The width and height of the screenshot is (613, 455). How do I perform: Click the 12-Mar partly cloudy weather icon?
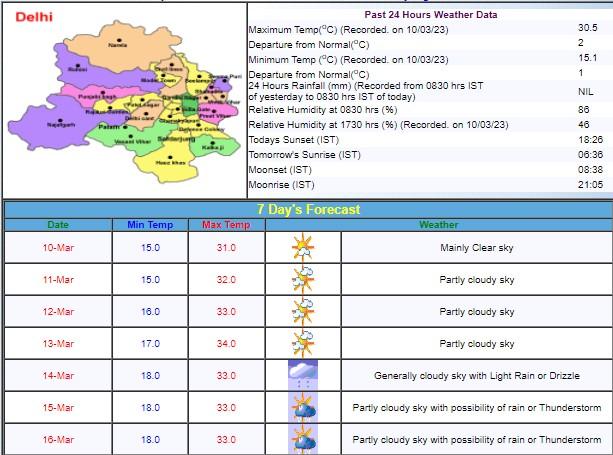pyautogui.click(x=303, y=311)
